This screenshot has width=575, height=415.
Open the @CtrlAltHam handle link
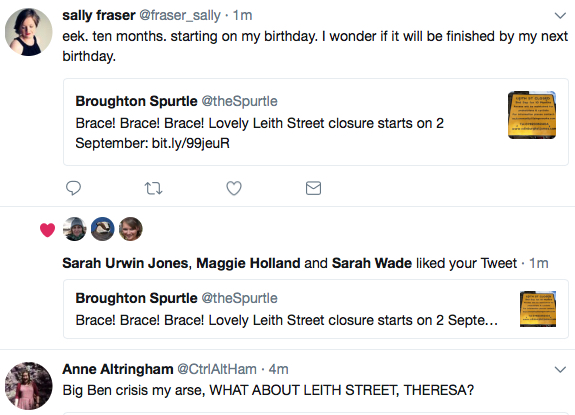[x=217, y=369]
